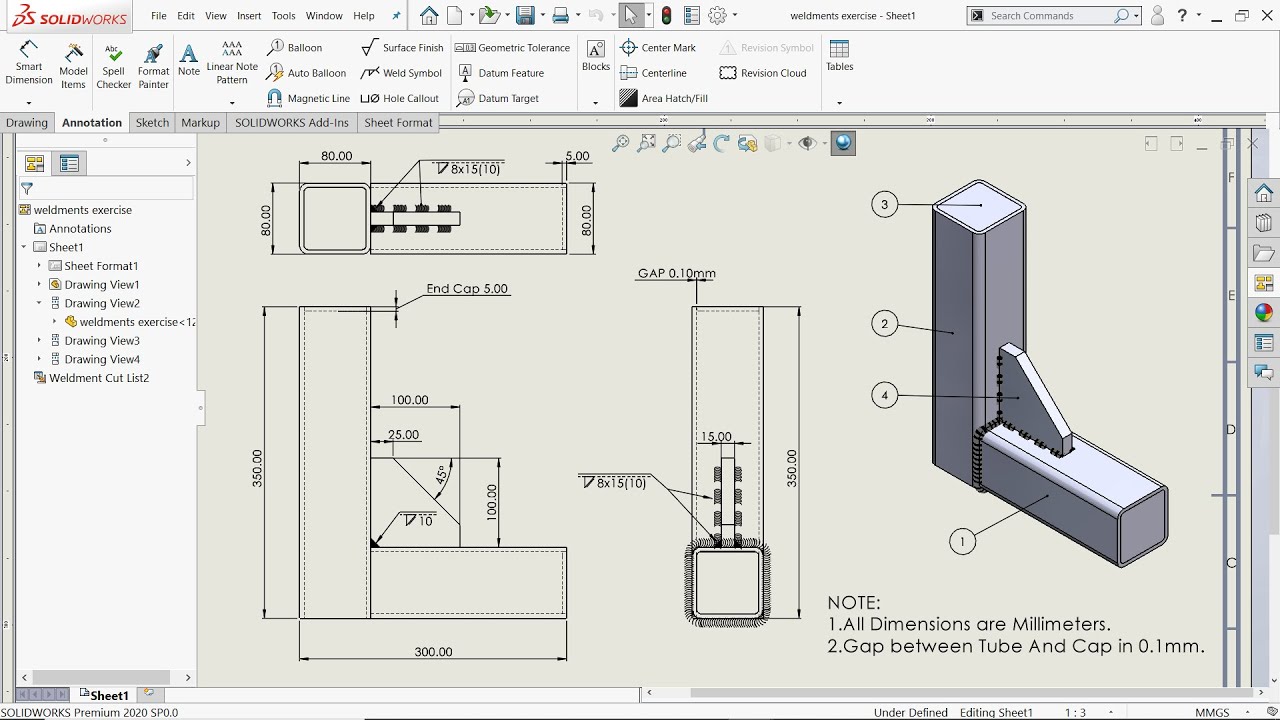Select Drawing View4 in the tree
This screenshot has height=720, width=1280.
[x=94, y=359]
